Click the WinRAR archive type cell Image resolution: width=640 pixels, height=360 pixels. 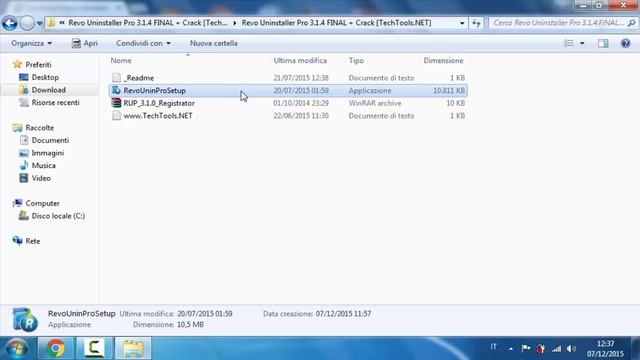coord(375,103)
